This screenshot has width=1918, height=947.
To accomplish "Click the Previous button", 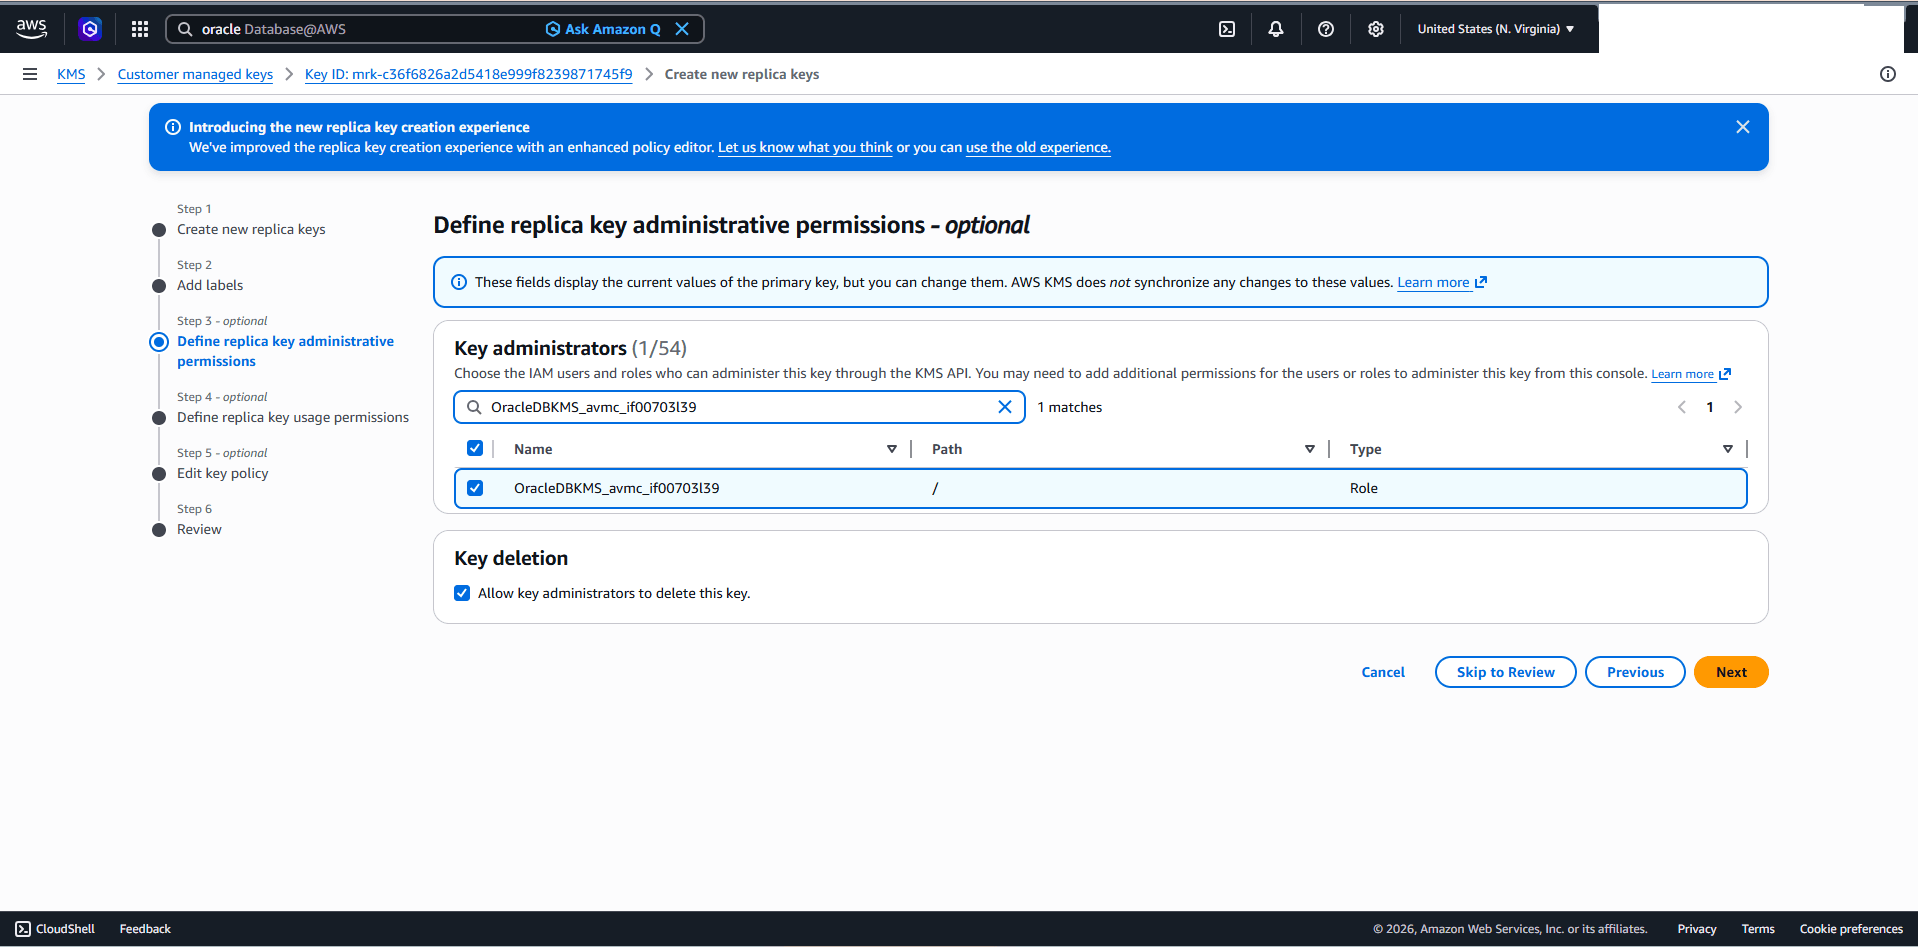I will 1635,672.
